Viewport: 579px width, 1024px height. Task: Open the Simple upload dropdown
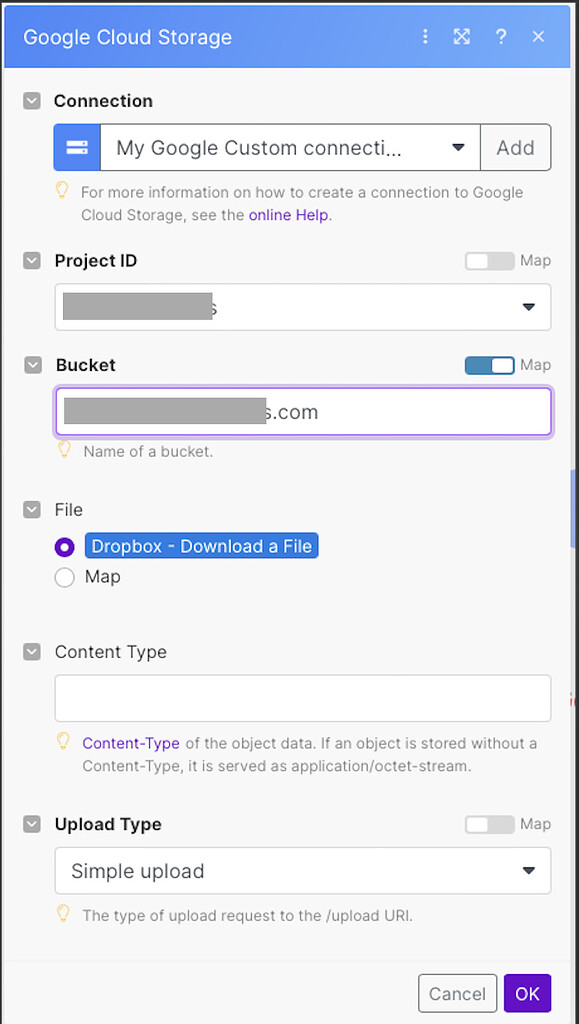coord(303,871)
